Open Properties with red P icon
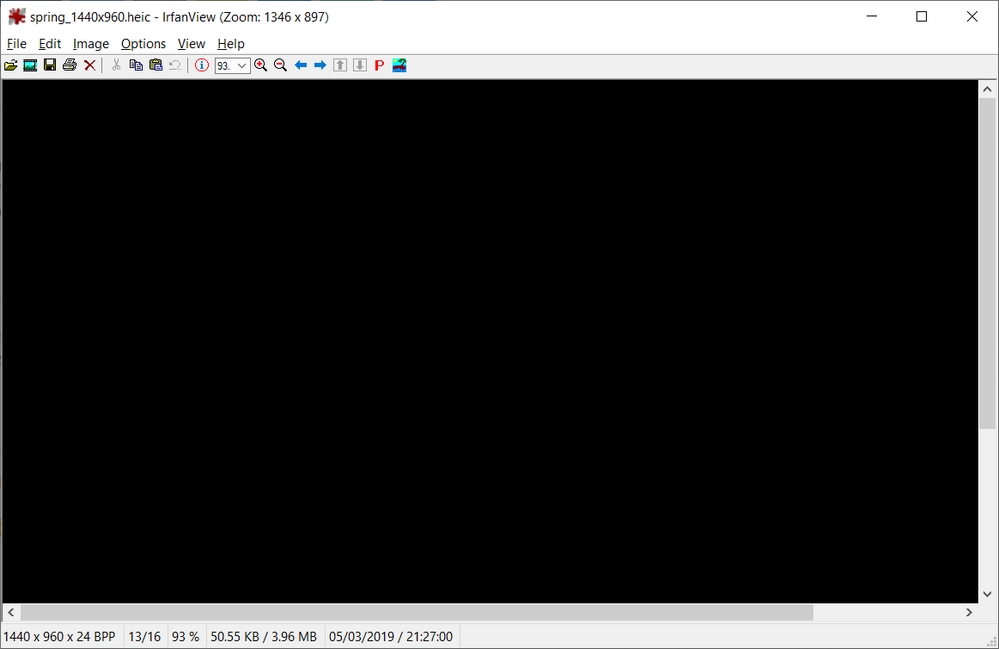Screen dimensions: 999x649 pos(379,65)
